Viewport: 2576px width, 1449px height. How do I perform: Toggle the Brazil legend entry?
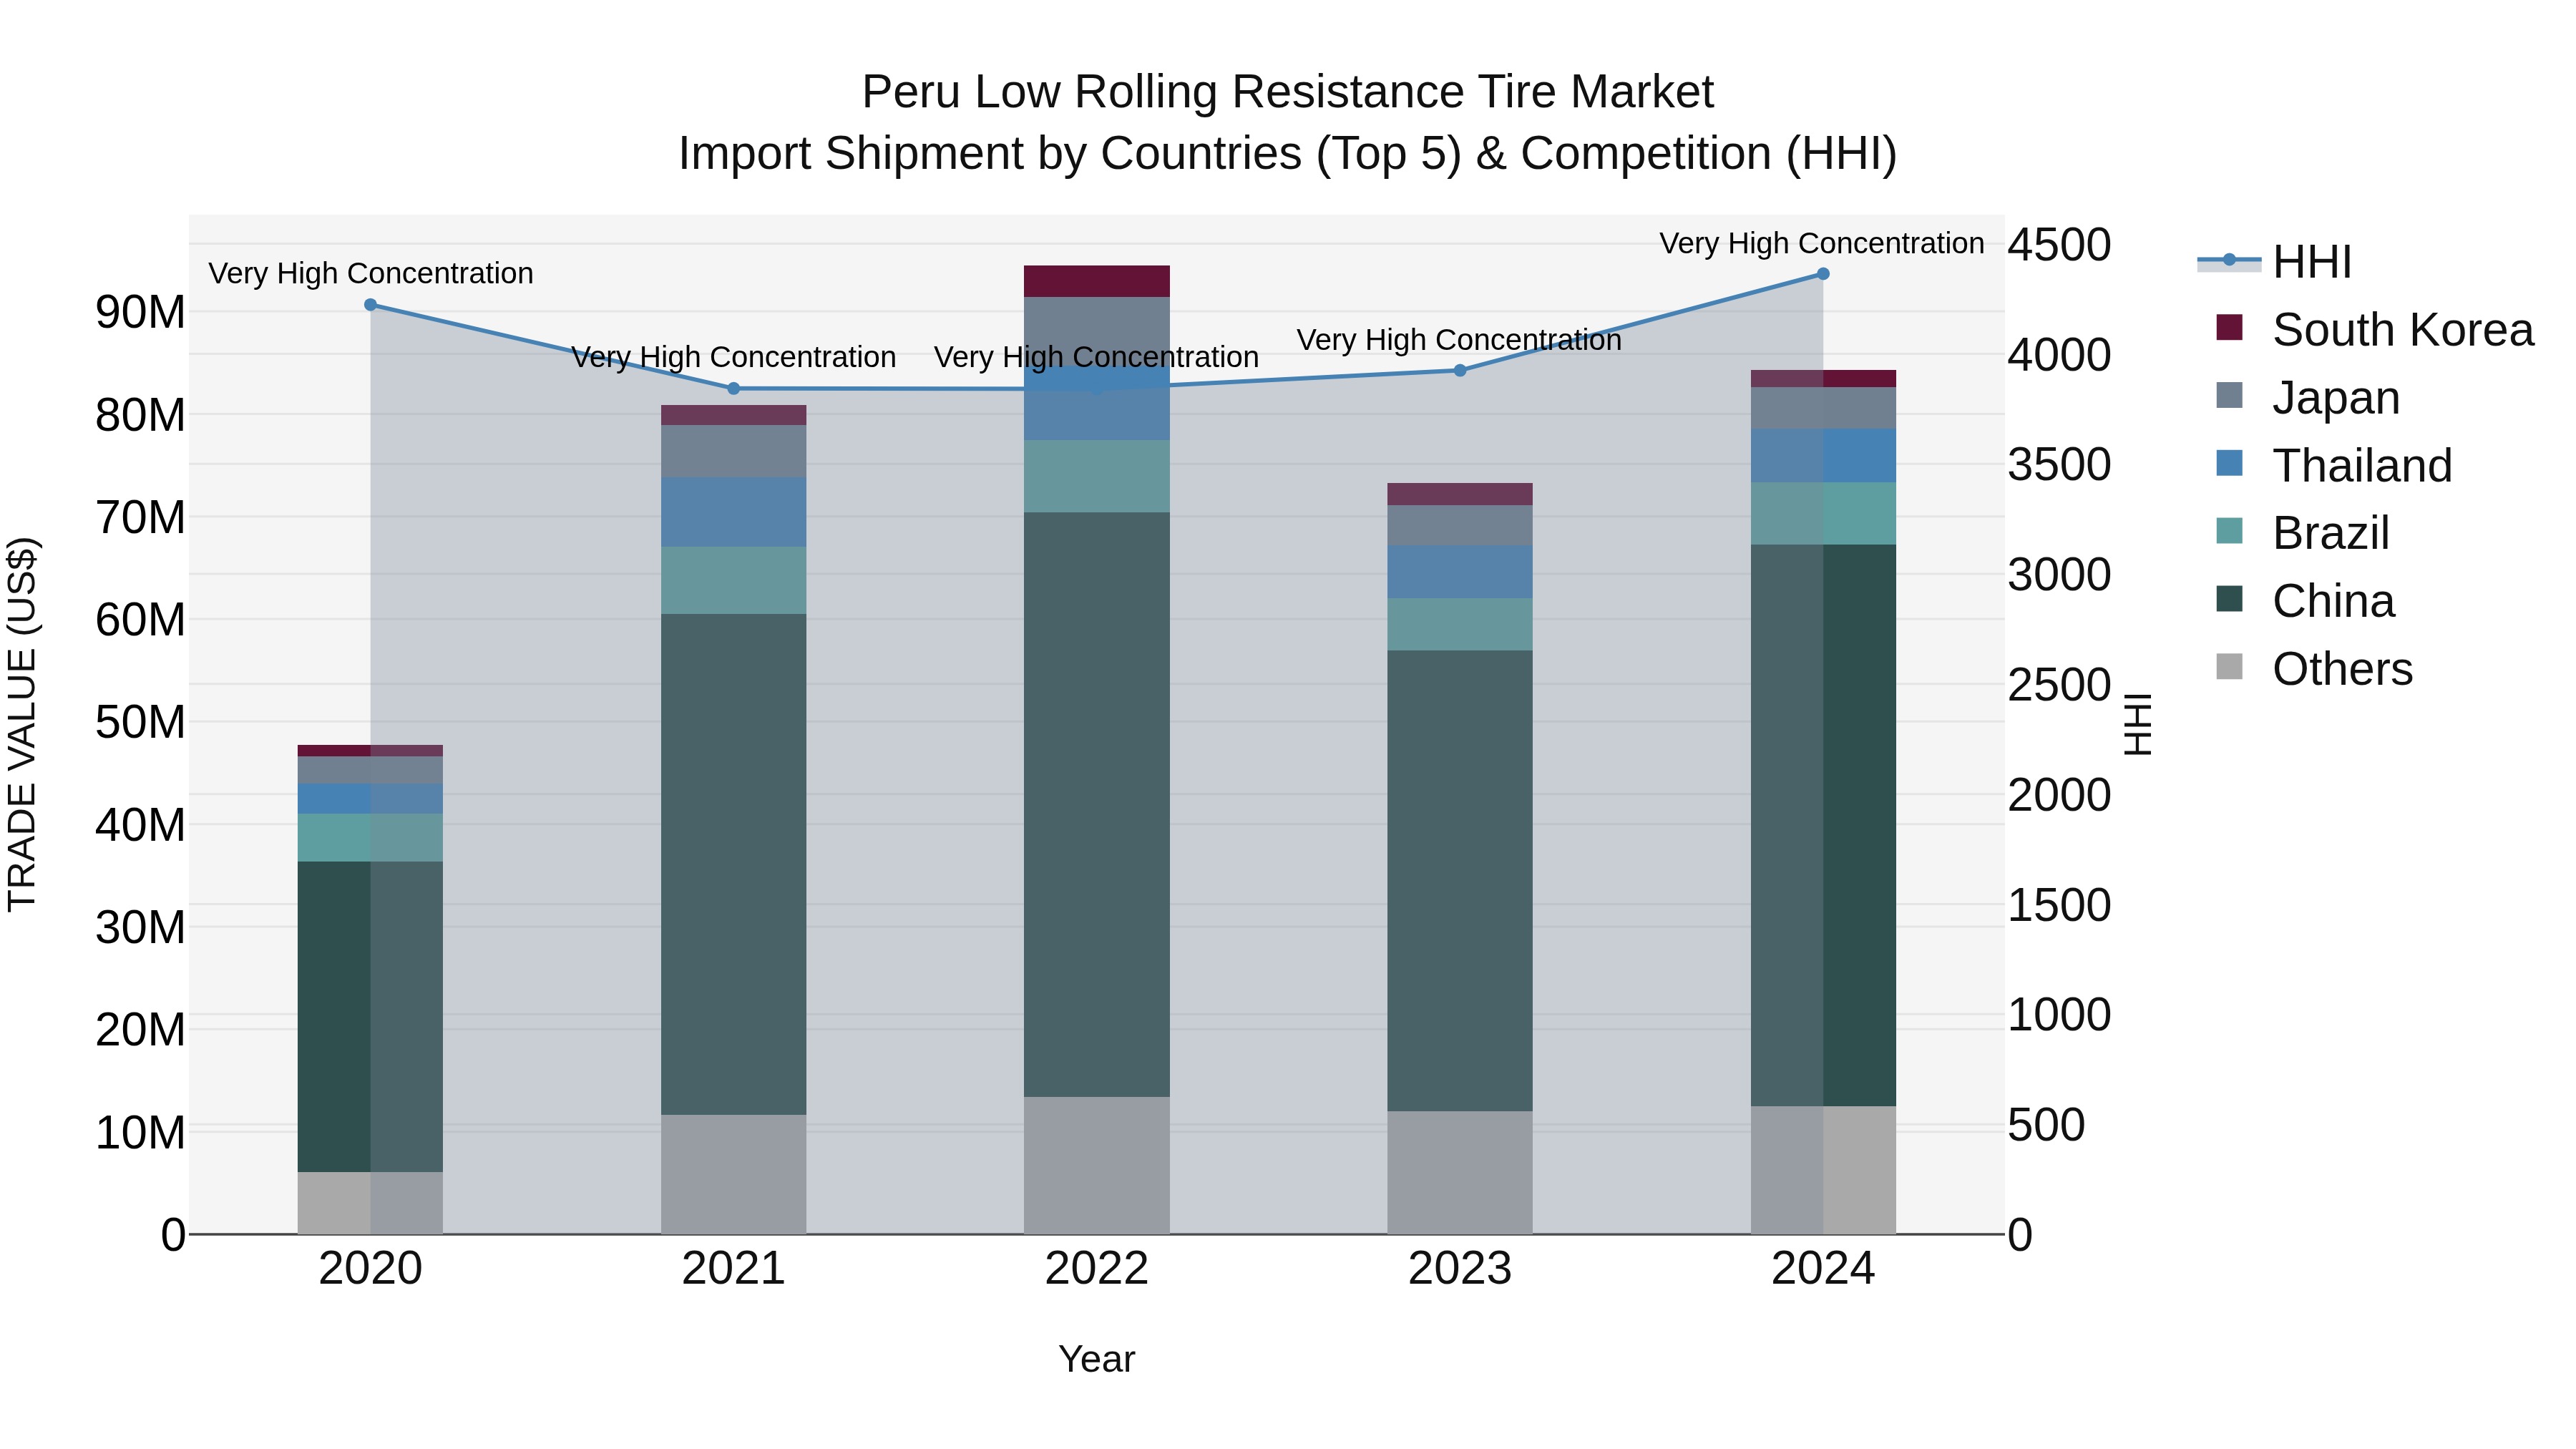pyautogui.click(x=2302, y=533)
